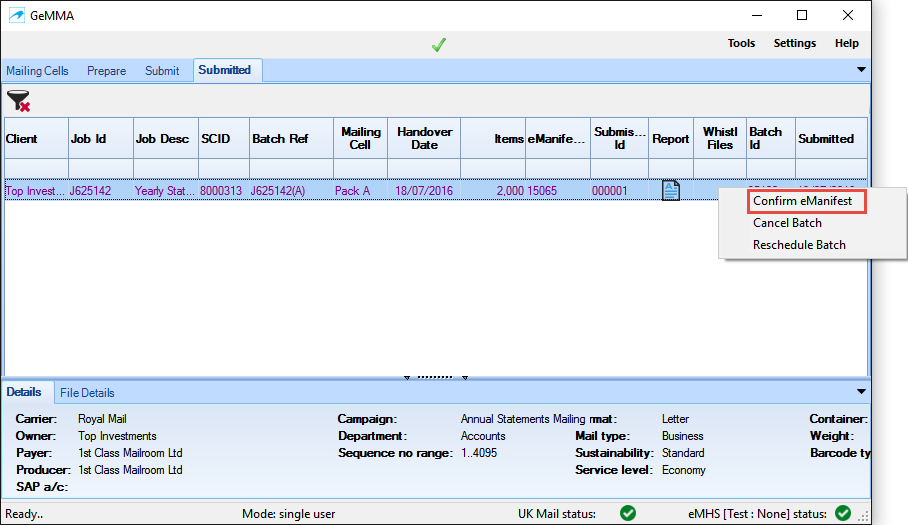Open the Settings menu
This screenshot has height=525, width=908.
point(794,43)
